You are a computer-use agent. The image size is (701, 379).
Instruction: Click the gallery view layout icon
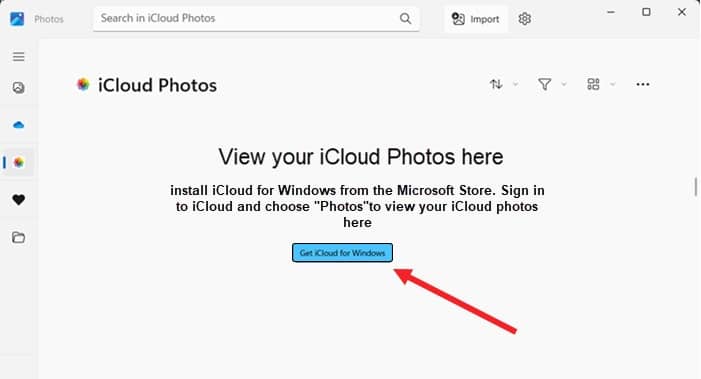[x=593, y=84]
